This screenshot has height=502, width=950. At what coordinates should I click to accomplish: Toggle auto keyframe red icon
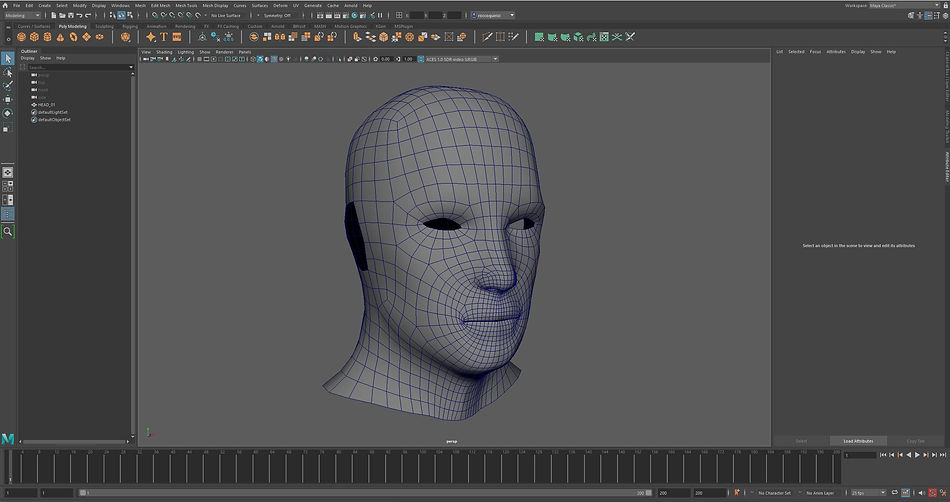(933, 493)
